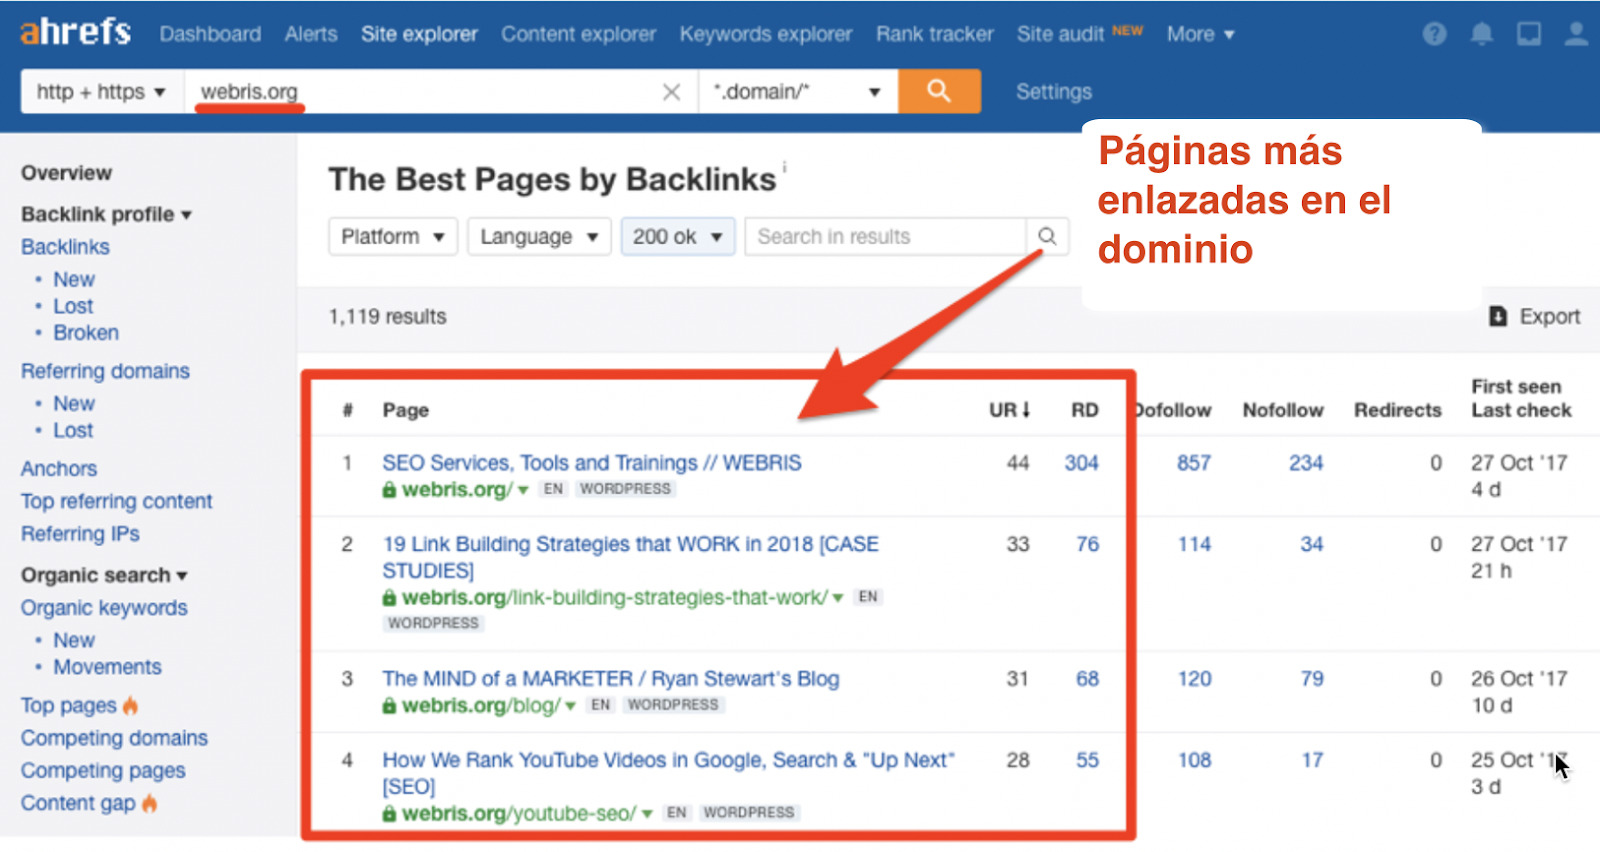The width and height of the screenshot is (1600, 852).
Task: Click the padlock icon beside webris.org/blog/
Action: 389,706
